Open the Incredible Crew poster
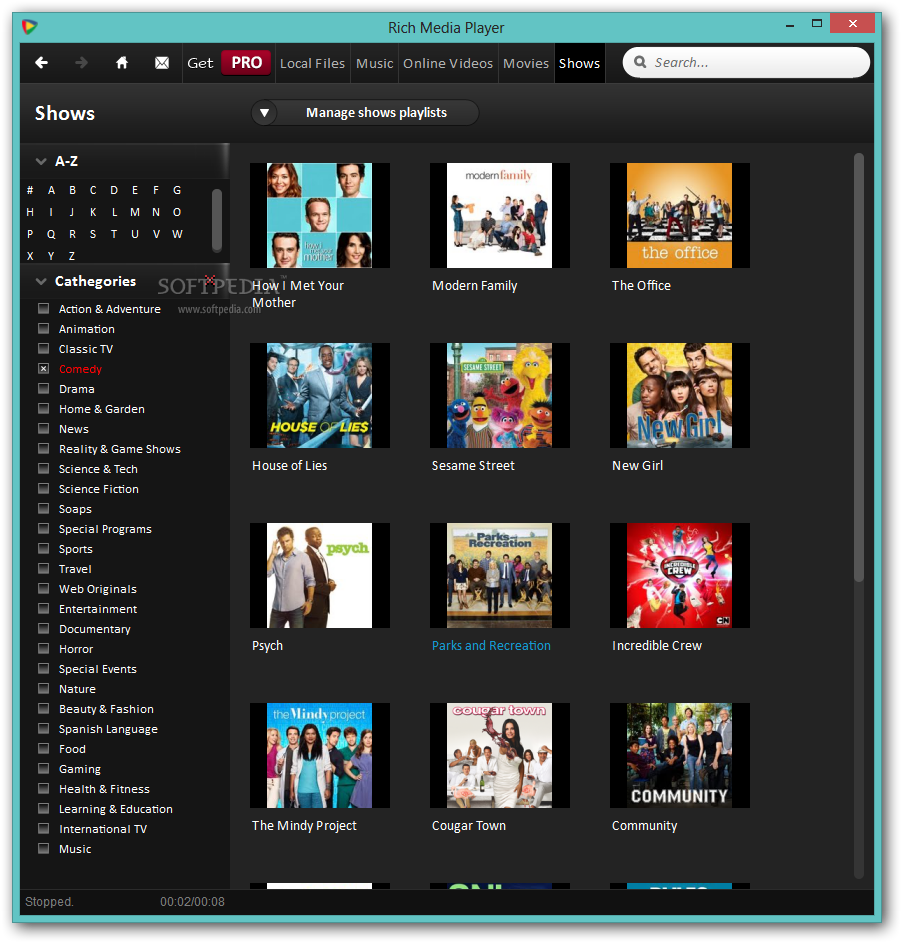 (x=680, y=576)
